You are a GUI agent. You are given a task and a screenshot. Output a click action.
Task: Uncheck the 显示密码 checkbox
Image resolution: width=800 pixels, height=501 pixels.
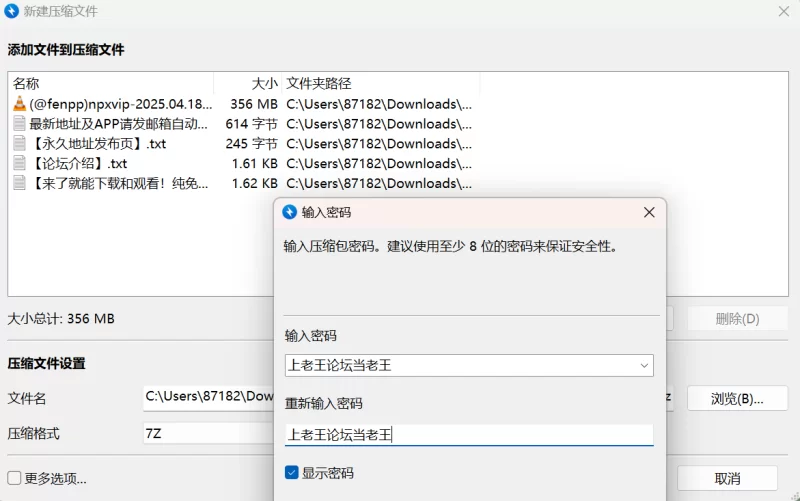[291, 473]
